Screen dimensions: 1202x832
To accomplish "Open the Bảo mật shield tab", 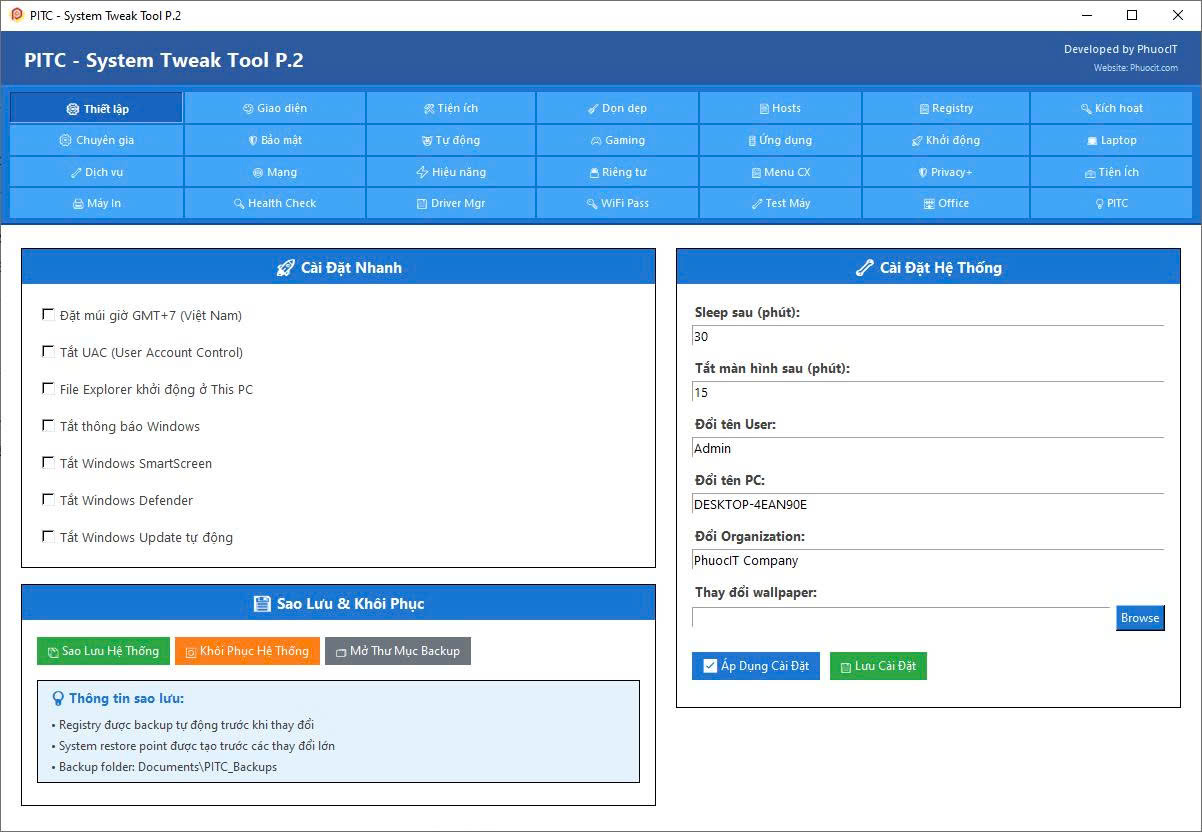I will pyautogui.click(x=274, y=140).
